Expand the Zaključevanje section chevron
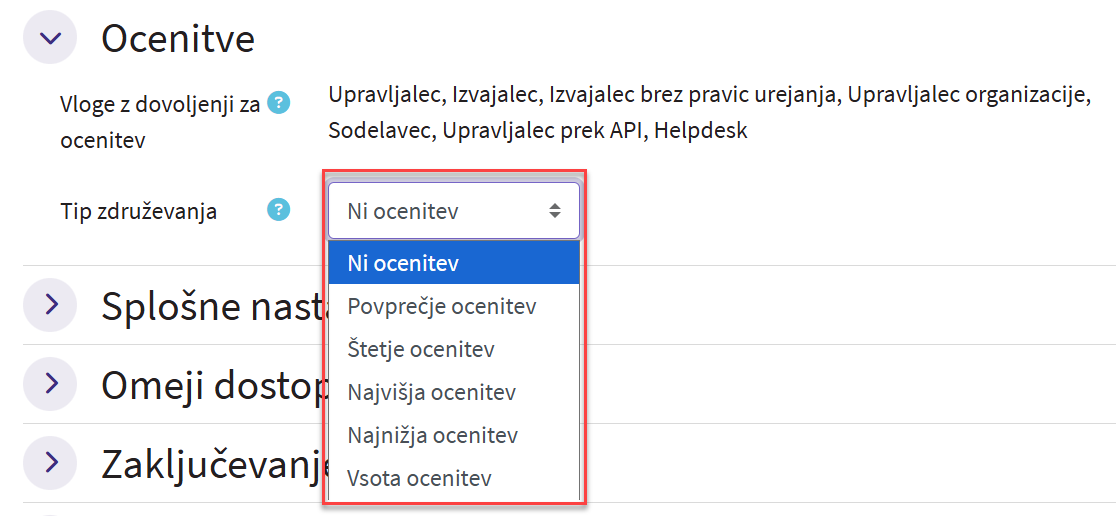The width and height of the screenshot is (1116, 516). [50, 462]
